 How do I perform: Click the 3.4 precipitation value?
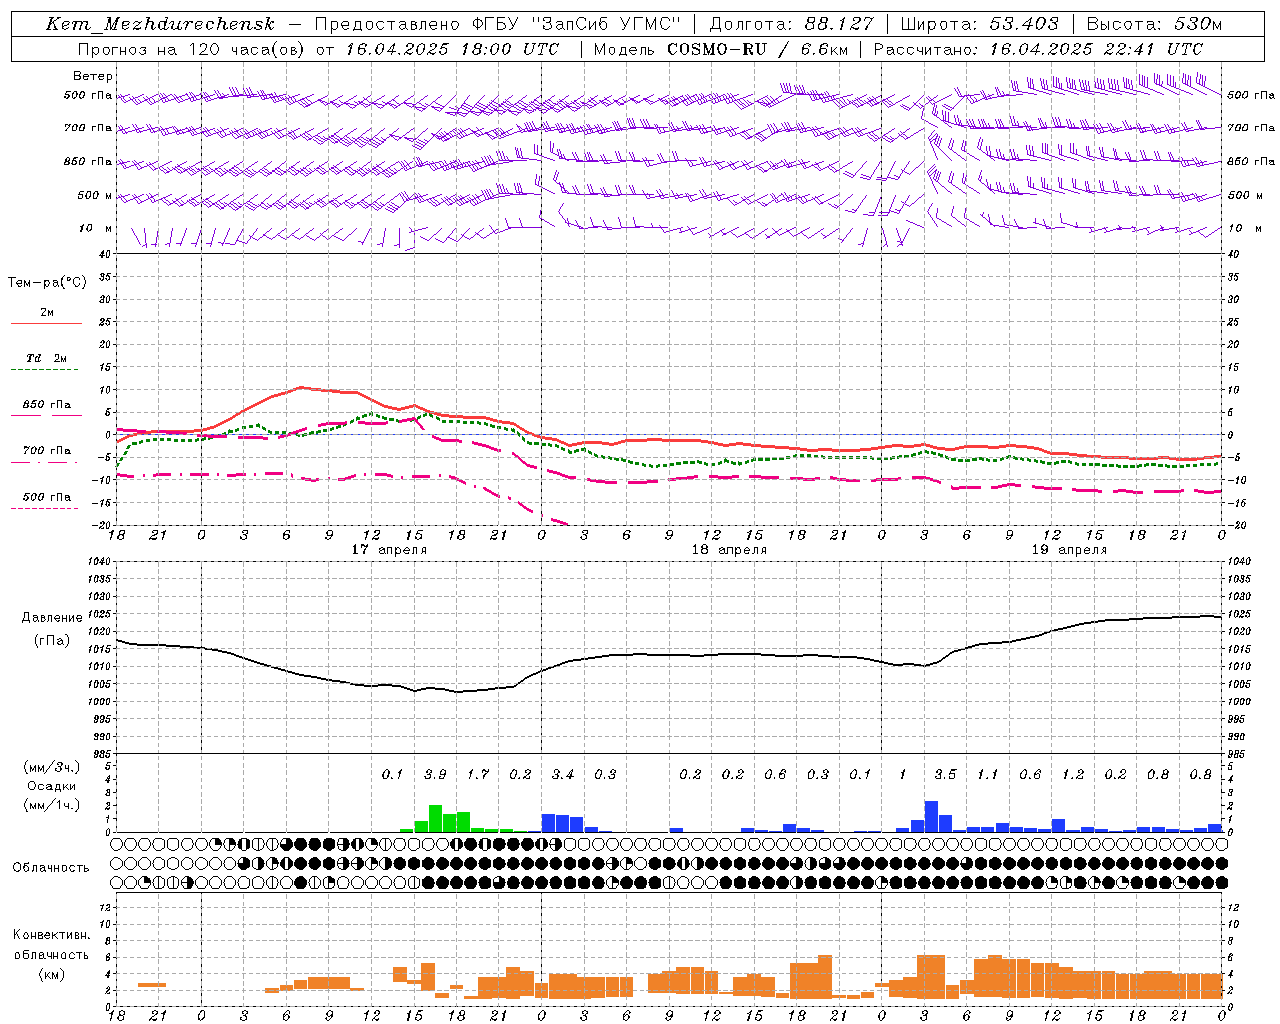pos(563,774)
